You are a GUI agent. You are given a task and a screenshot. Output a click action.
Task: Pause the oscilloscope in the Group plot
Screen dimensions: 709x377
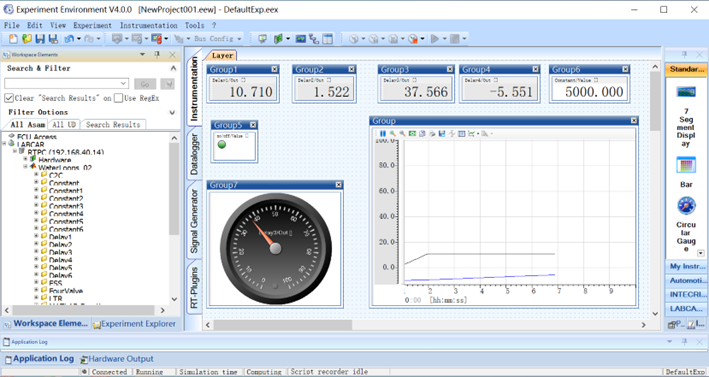point(383,133)
